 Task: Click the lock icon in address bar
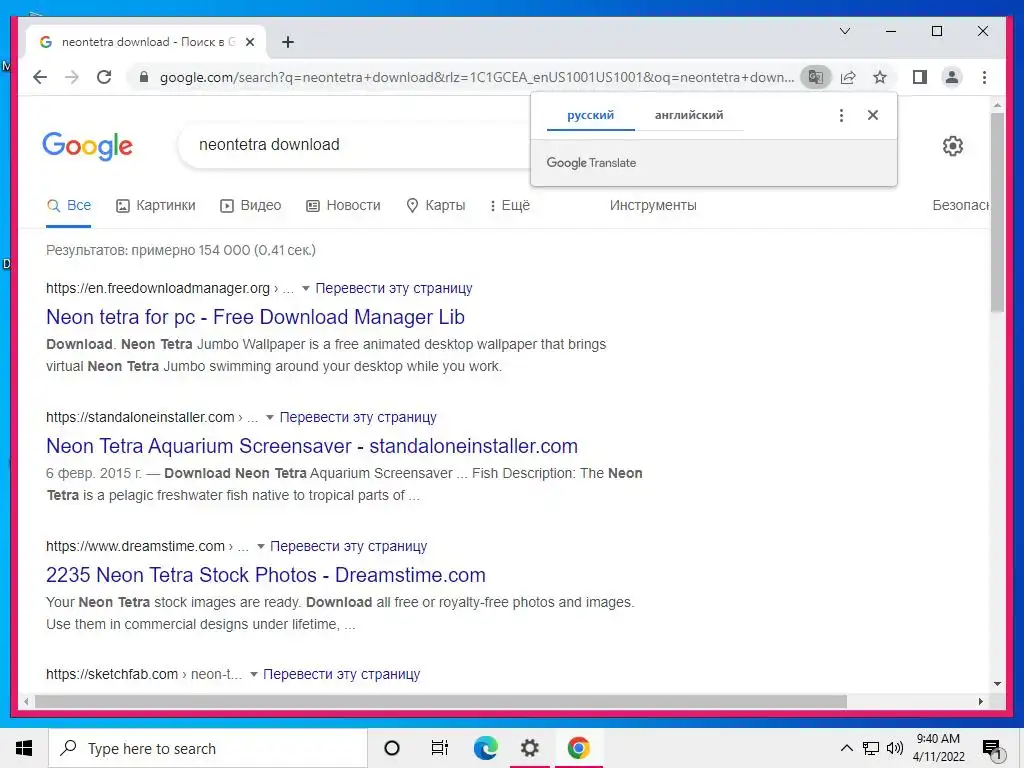click(x=144, y=77)
